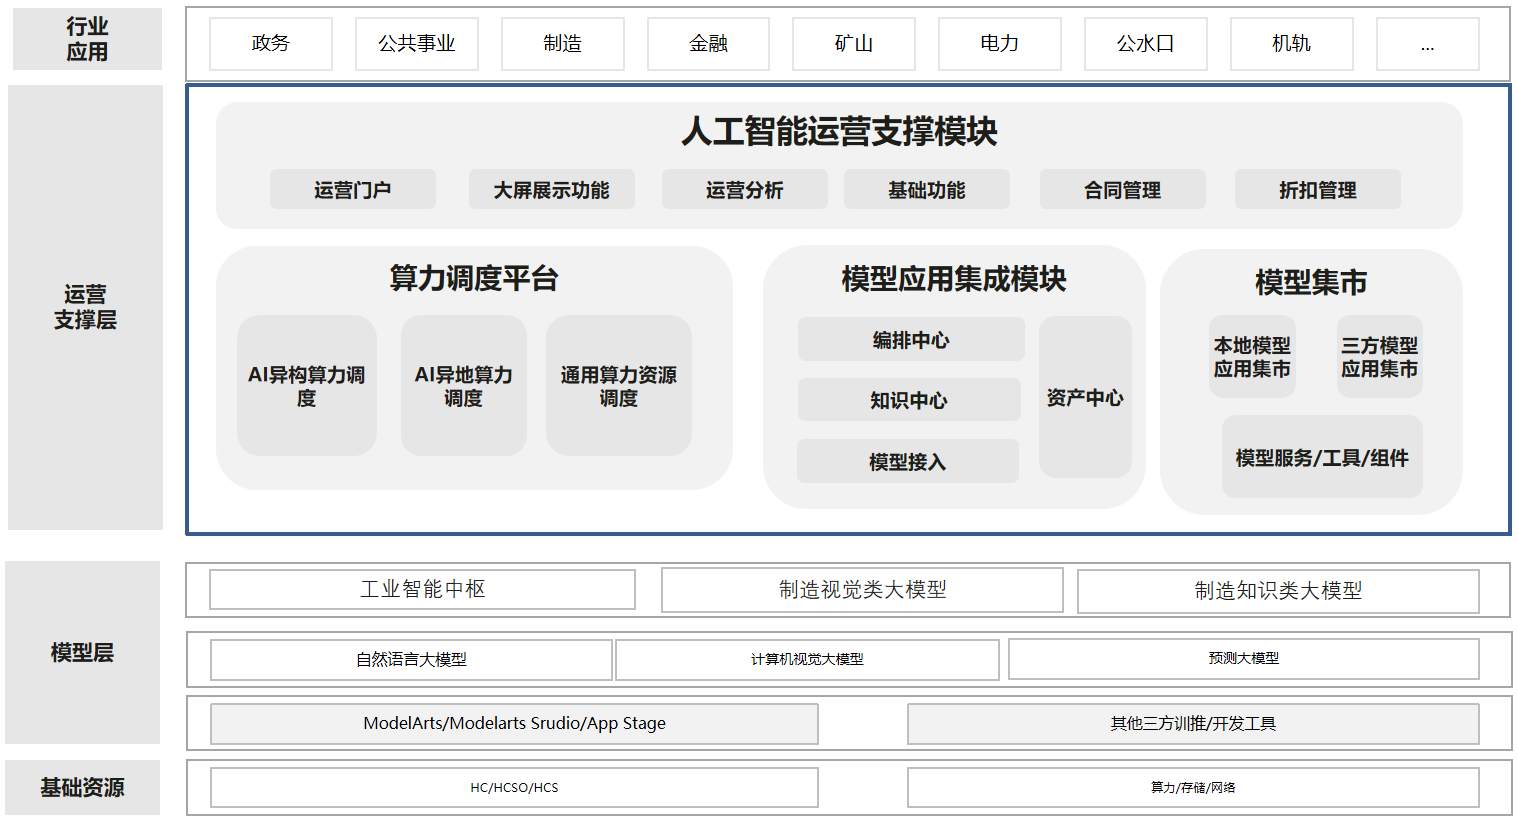Open 本地模型应用集市 box
The image size is (1518, 824).
(1252, 358)
